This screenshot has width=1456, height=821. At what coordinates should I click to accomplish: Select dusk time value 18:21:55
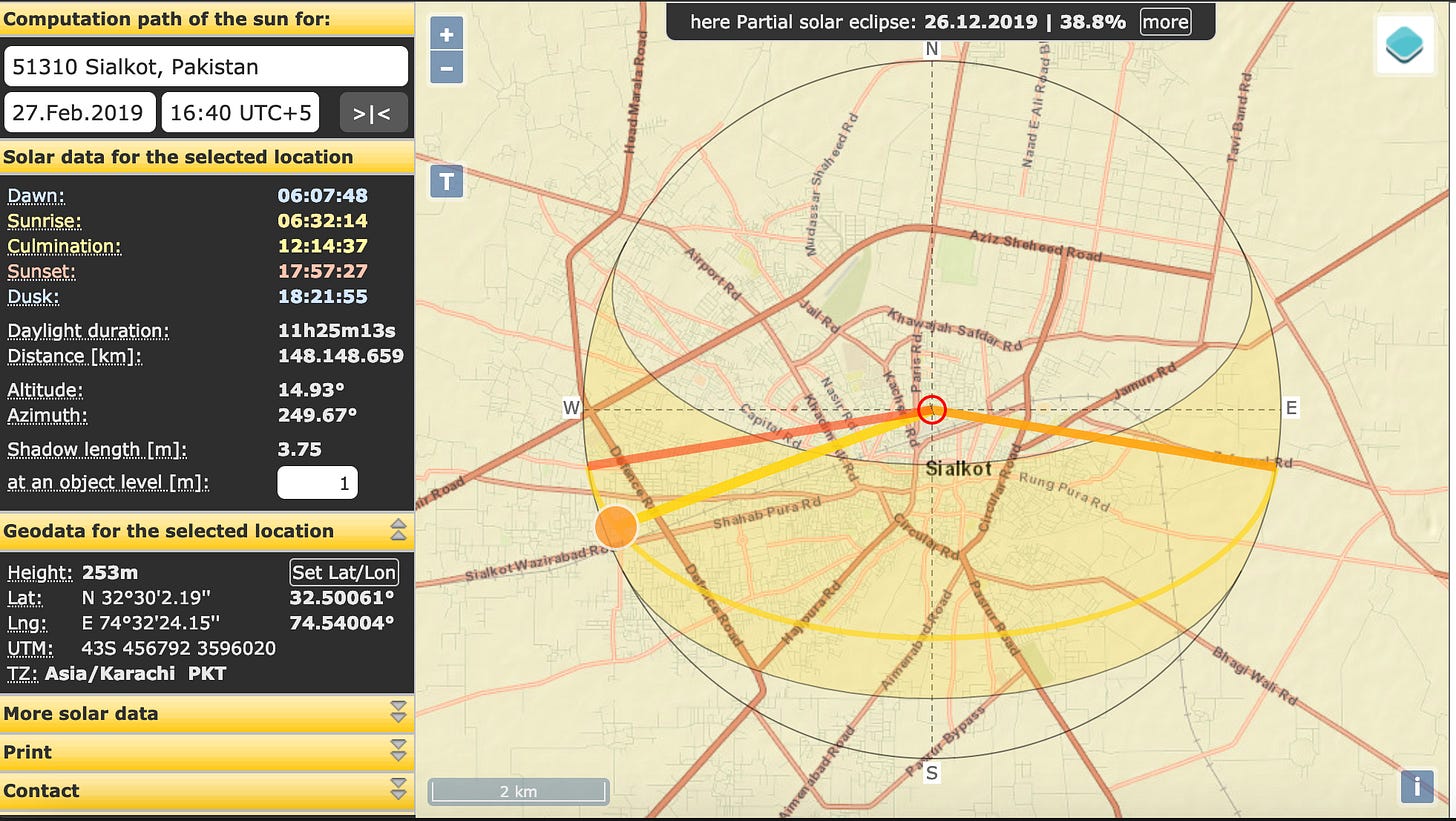pyautogui.click(x=323, y=297)
